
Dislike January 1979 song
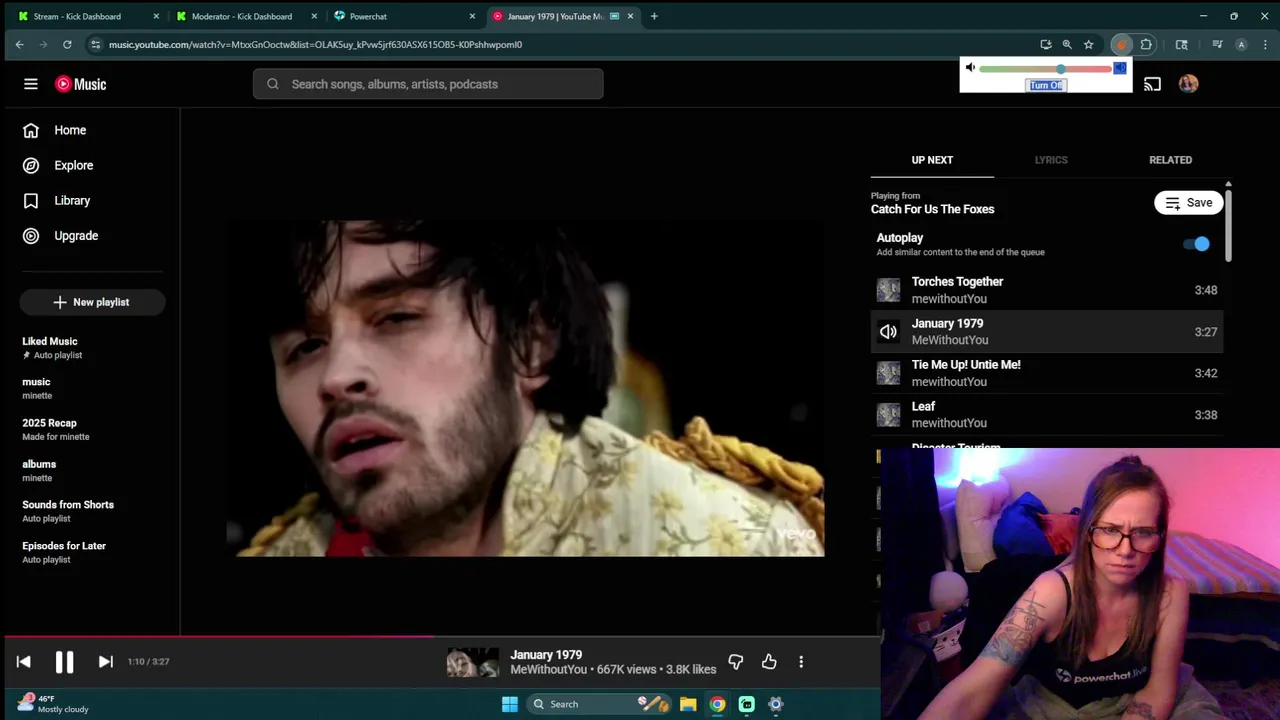736,661
